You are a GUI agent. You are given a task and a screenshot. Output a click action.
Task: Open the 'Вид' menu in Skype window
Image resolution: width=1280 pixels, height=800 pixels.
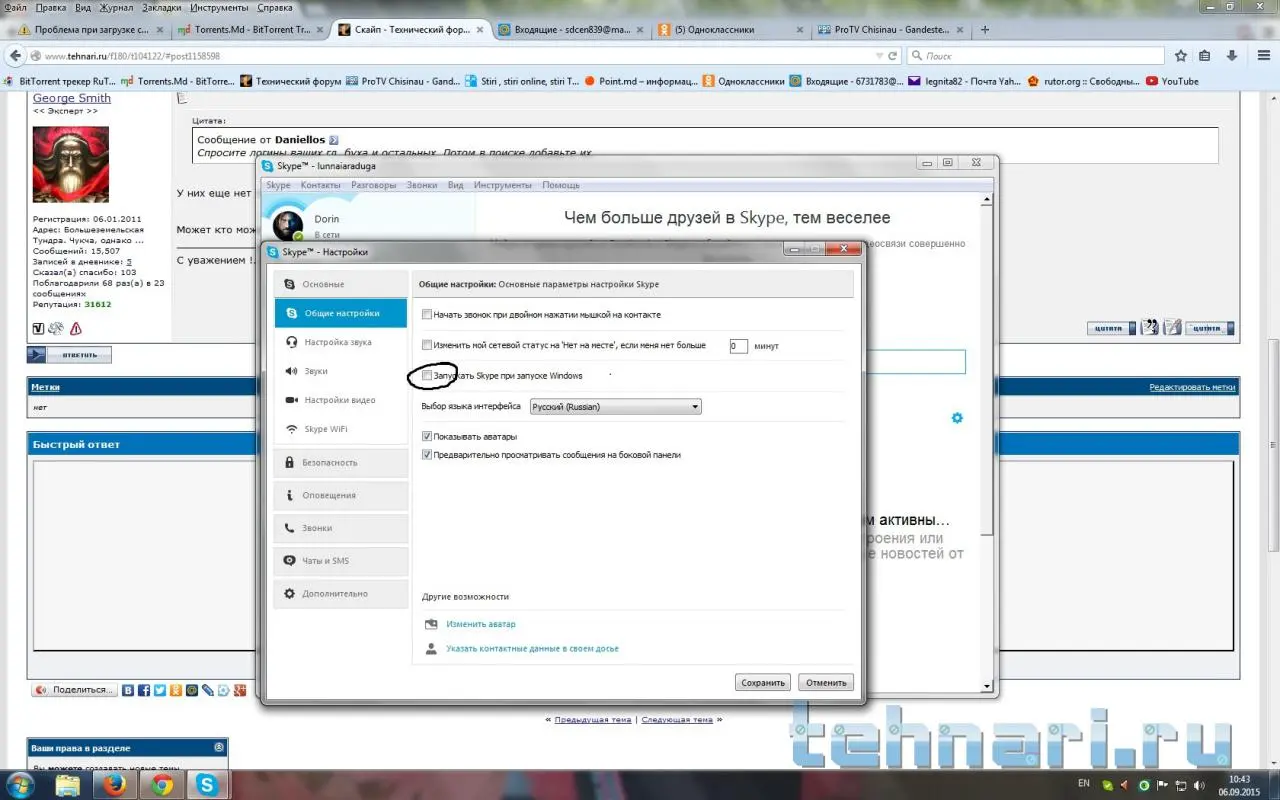pos(456,185)
